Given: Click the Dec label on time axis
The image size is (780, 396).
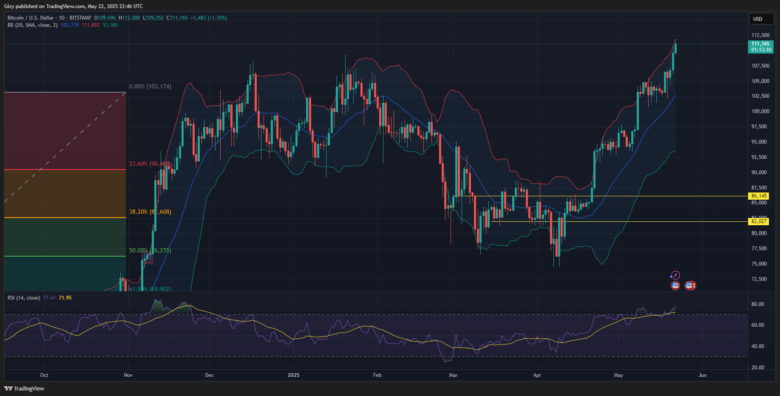Looking at the screenshot, I should (209, 374).
